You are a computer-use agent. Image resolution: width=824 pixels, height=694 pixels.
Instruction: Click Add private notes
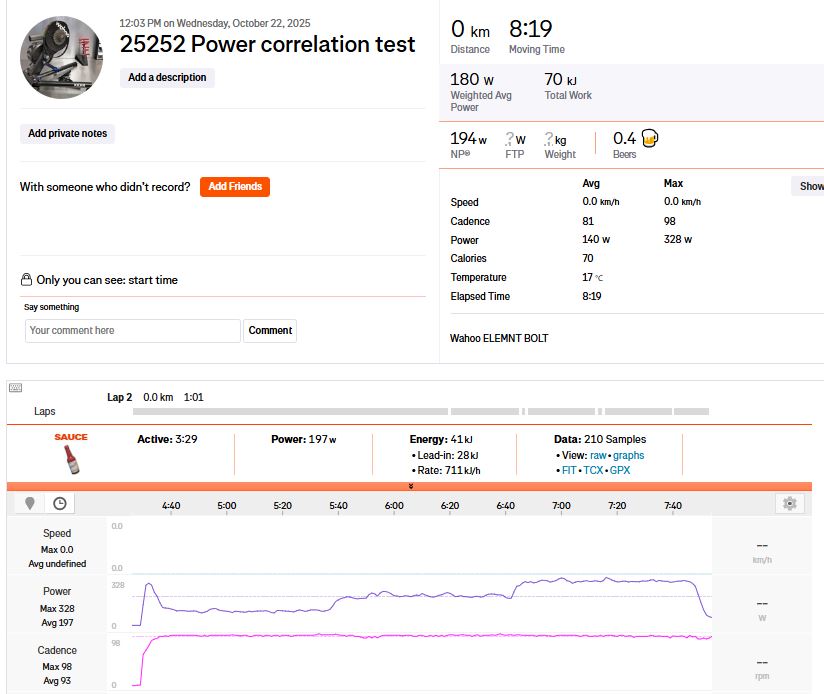pyautogui.click(x=67, y=133)
